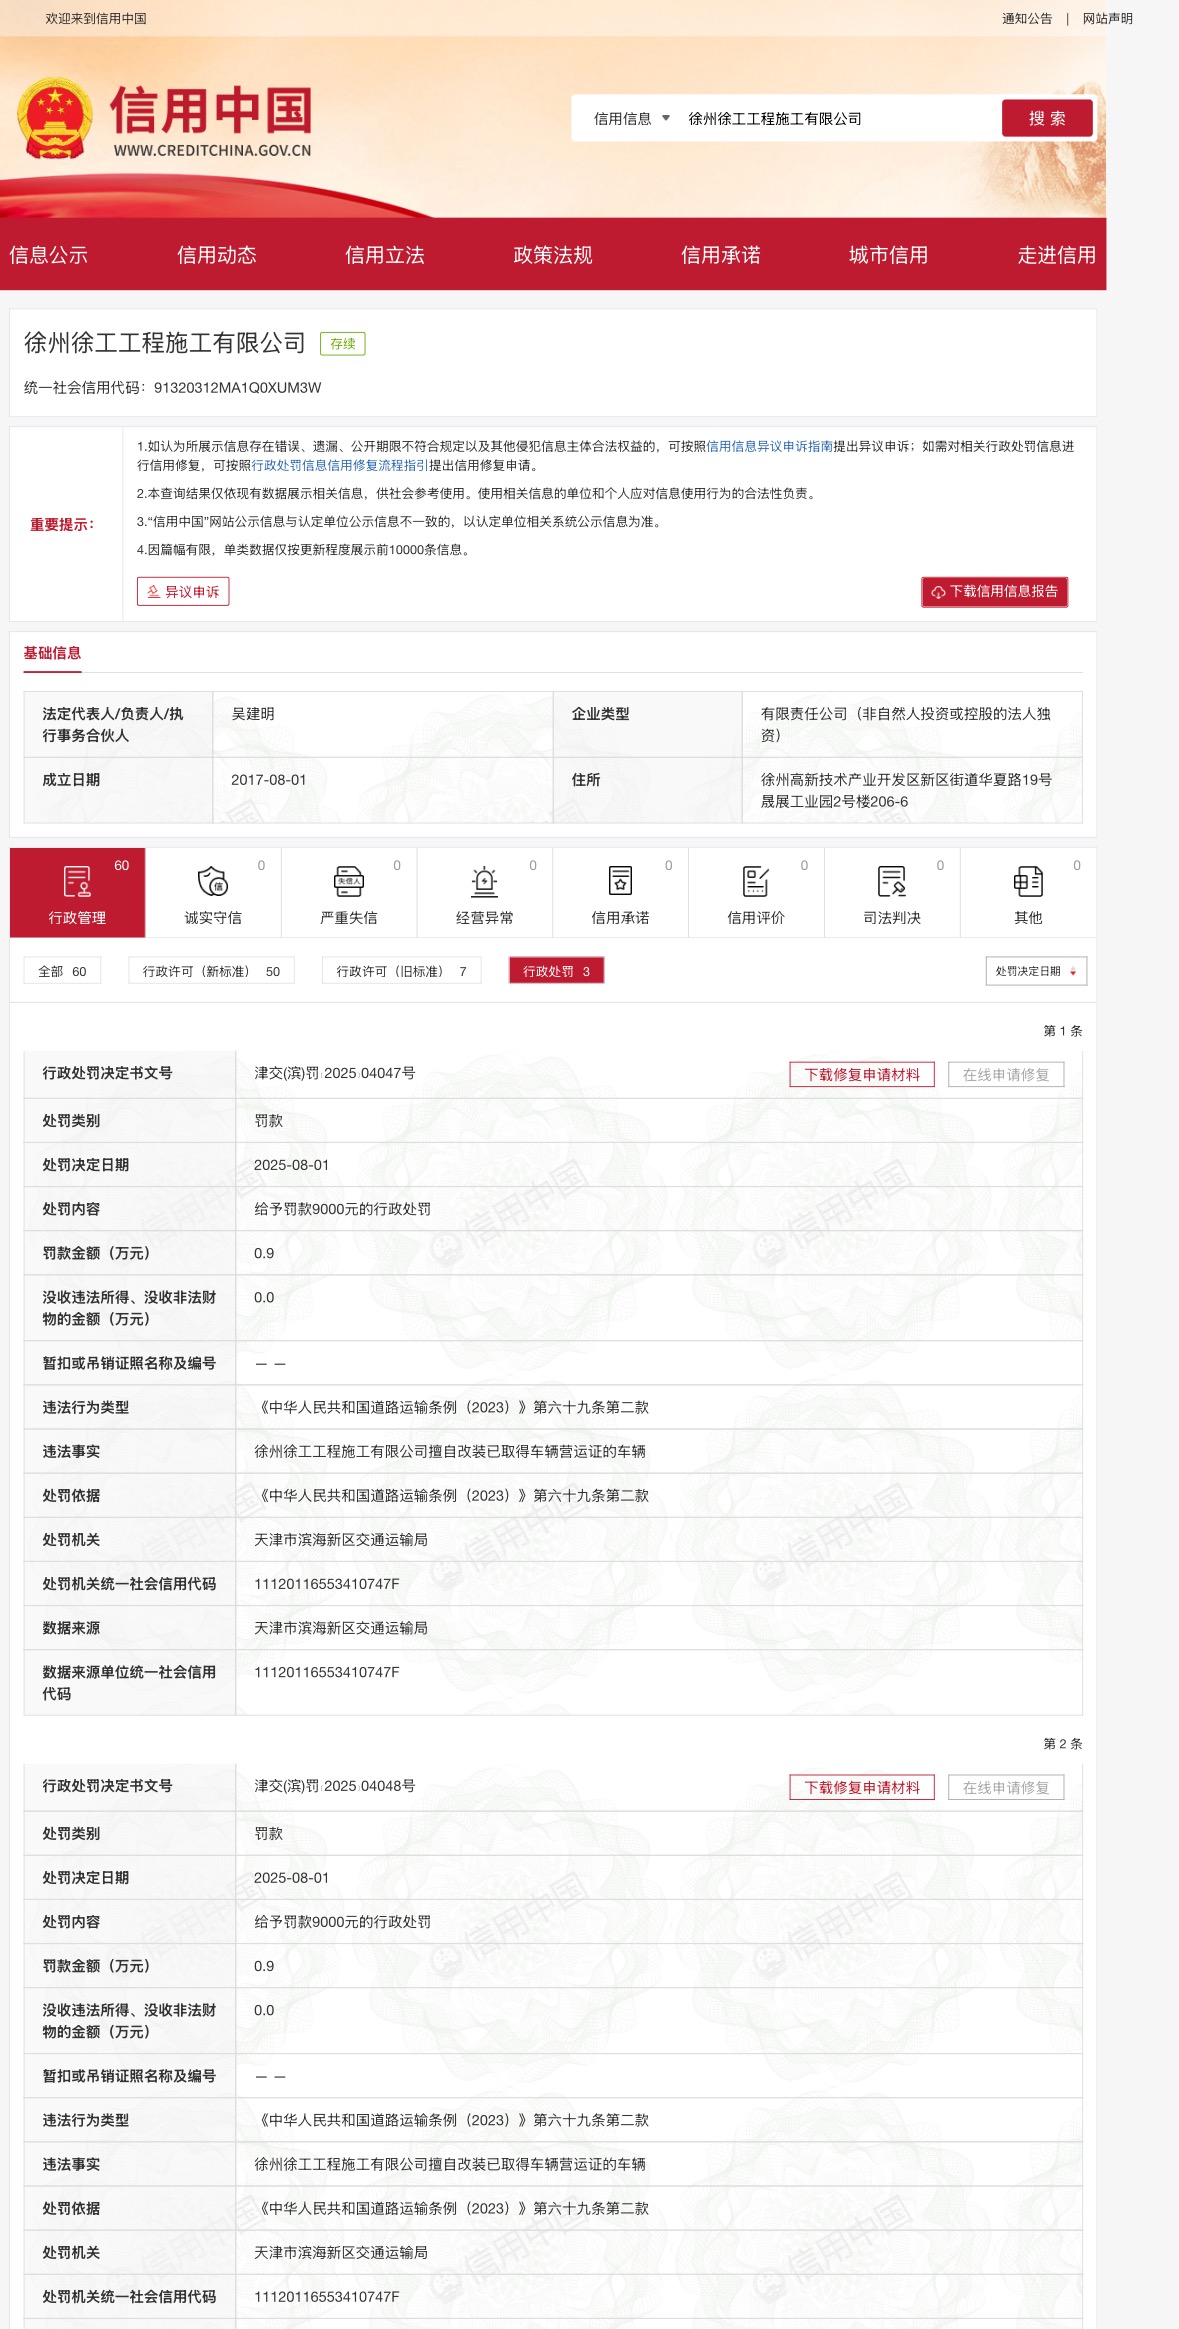Click the WWW.CREDITCHINA.GOV.CN site address text

coord(212,151)
